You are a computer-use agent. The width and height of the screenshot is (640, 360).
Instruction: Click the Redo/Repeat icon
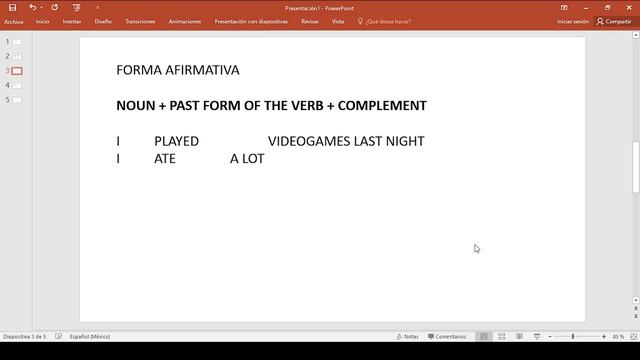(x=55, y=7)
